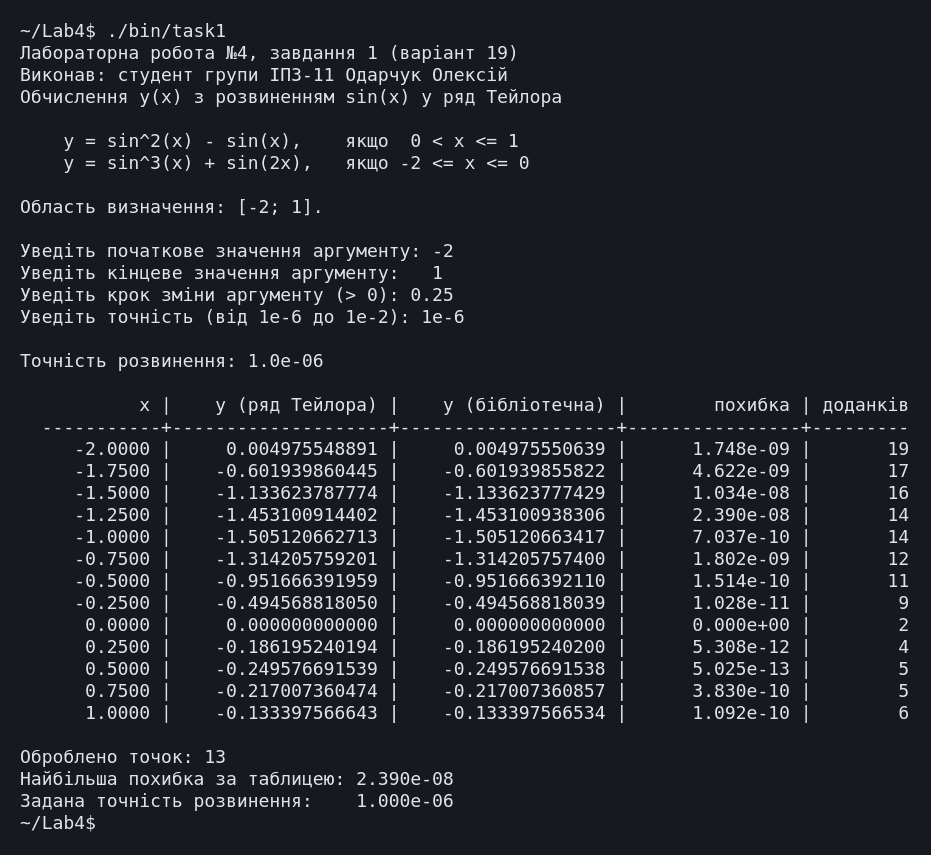Click the column header 'доданків'

865,405
